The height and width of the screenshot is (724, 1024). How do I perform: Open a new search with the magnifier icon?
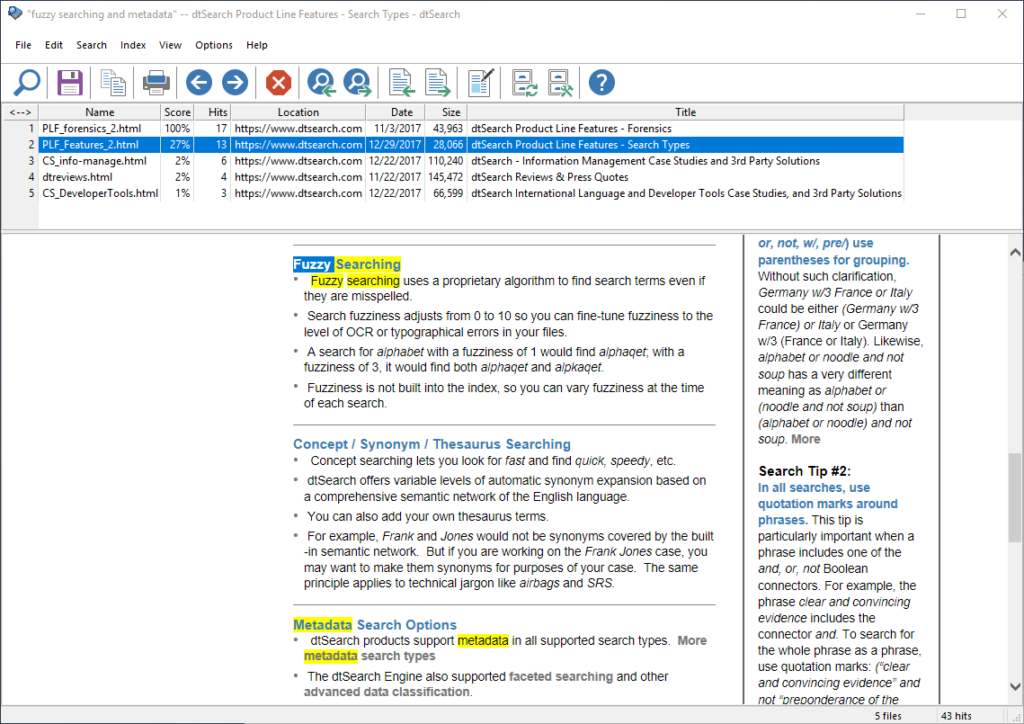tap(25, 82)
